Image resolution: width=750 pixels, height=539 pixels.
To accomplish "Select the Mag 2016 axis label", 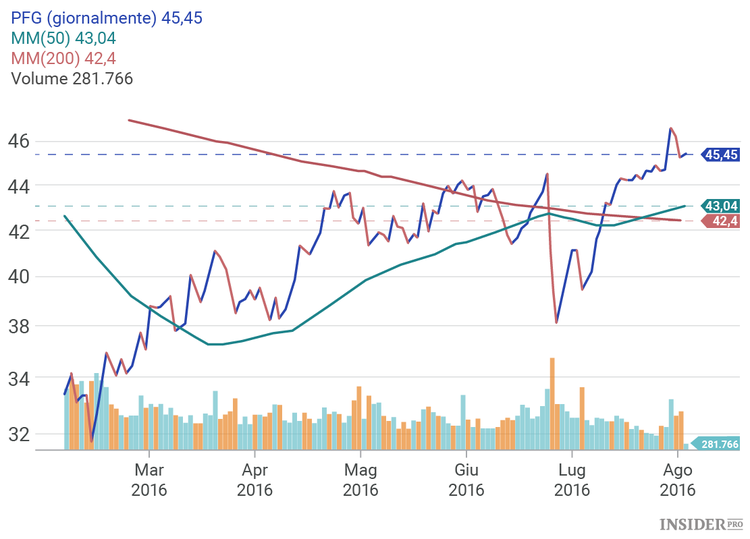I will click(360, 478).
